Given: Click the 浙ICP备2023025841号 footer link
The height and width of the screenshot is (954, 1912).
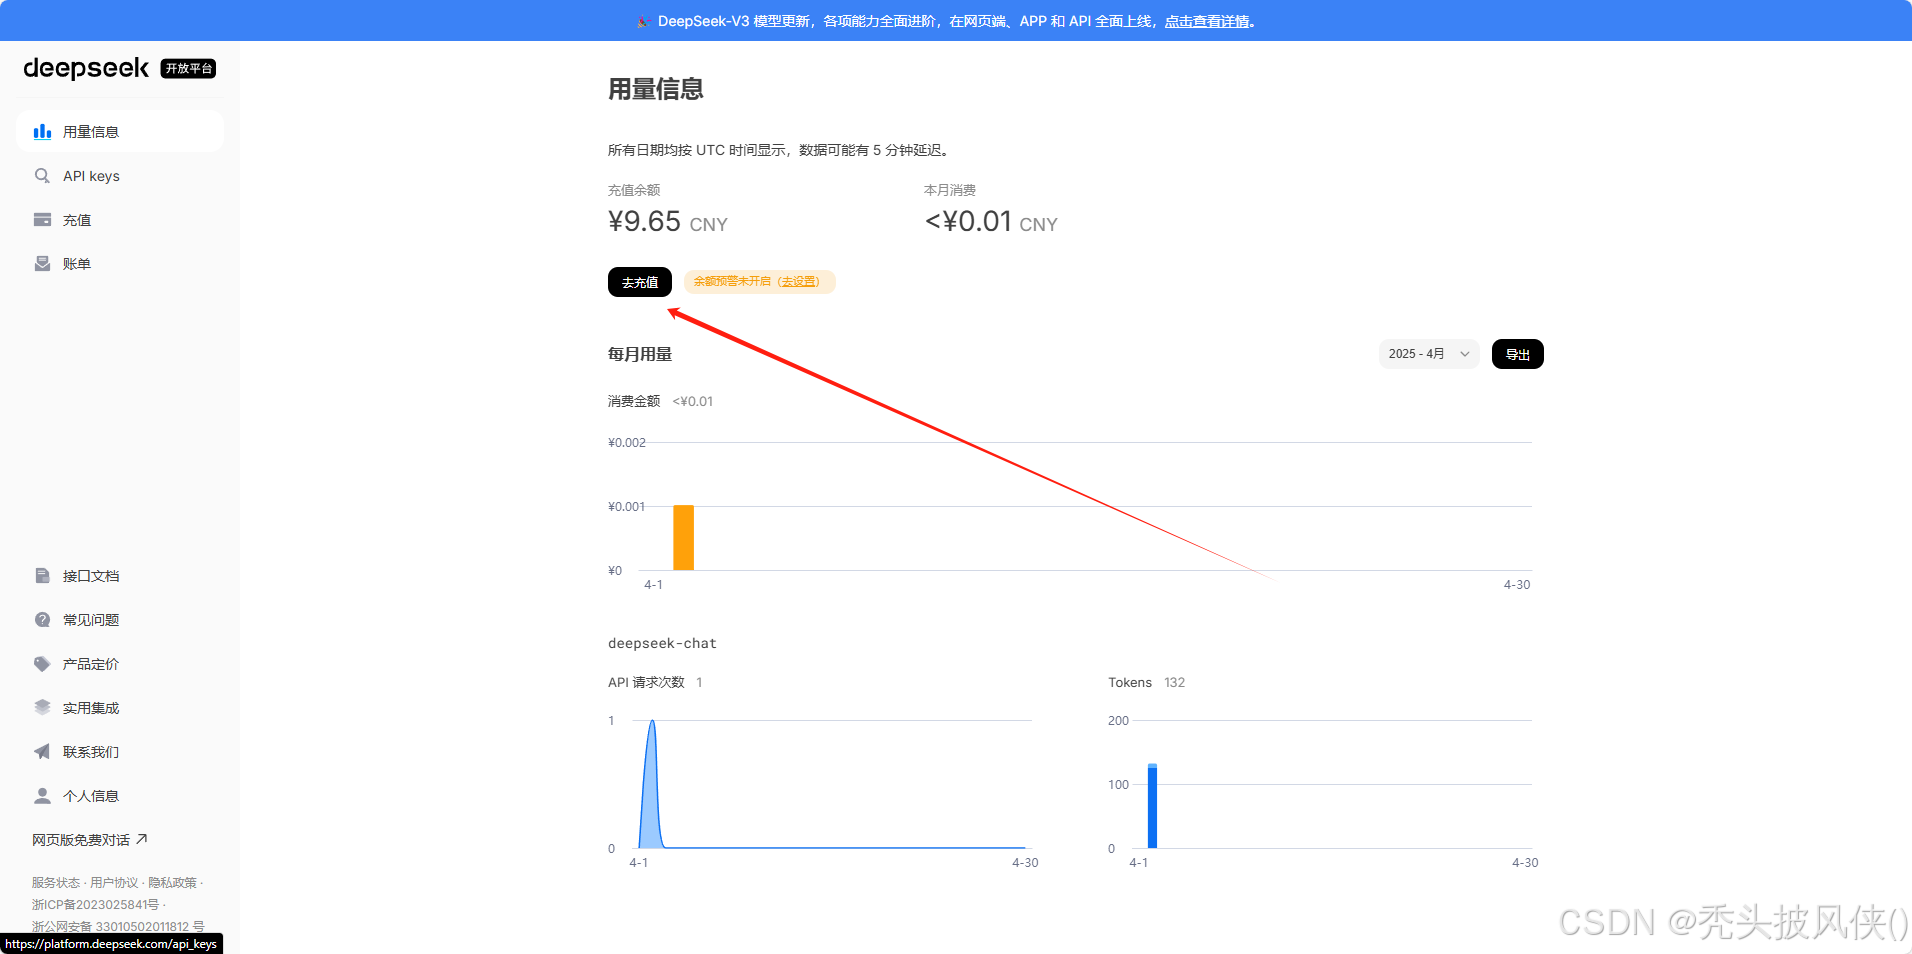Looking at the screenshot, I should 95,905.
